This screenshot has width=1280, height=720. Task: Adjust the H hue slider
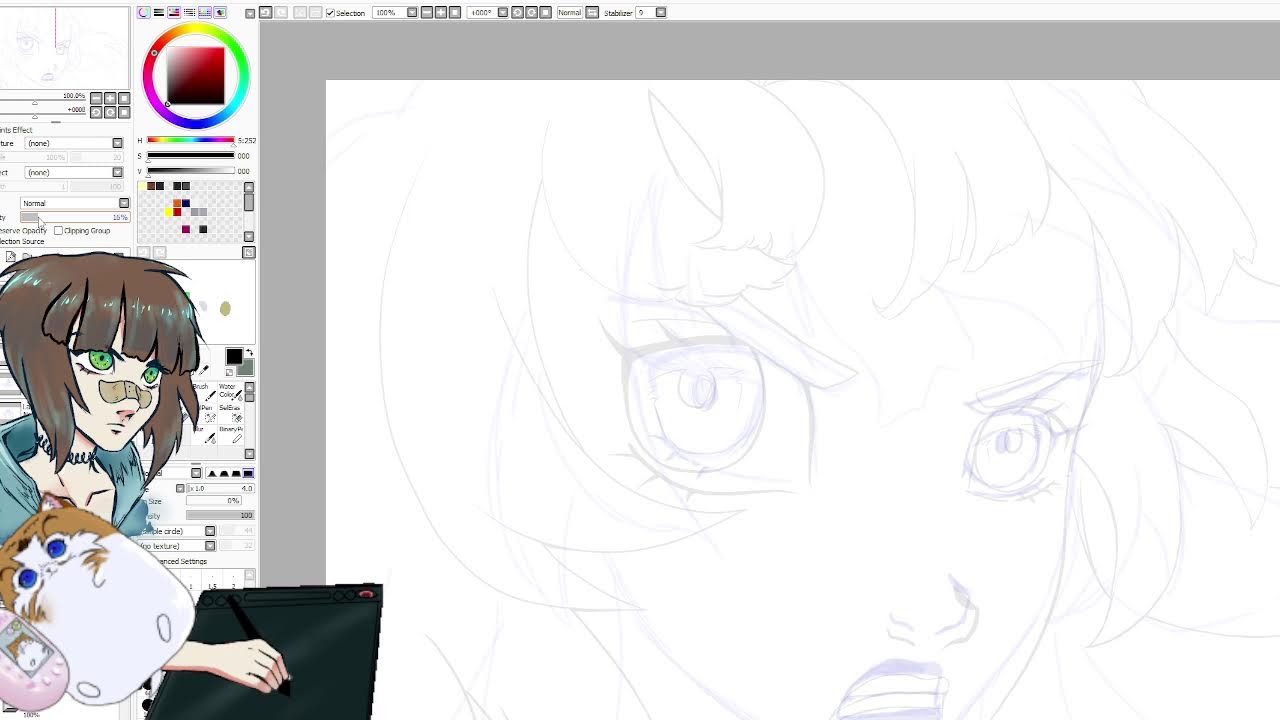pos(191,140)
